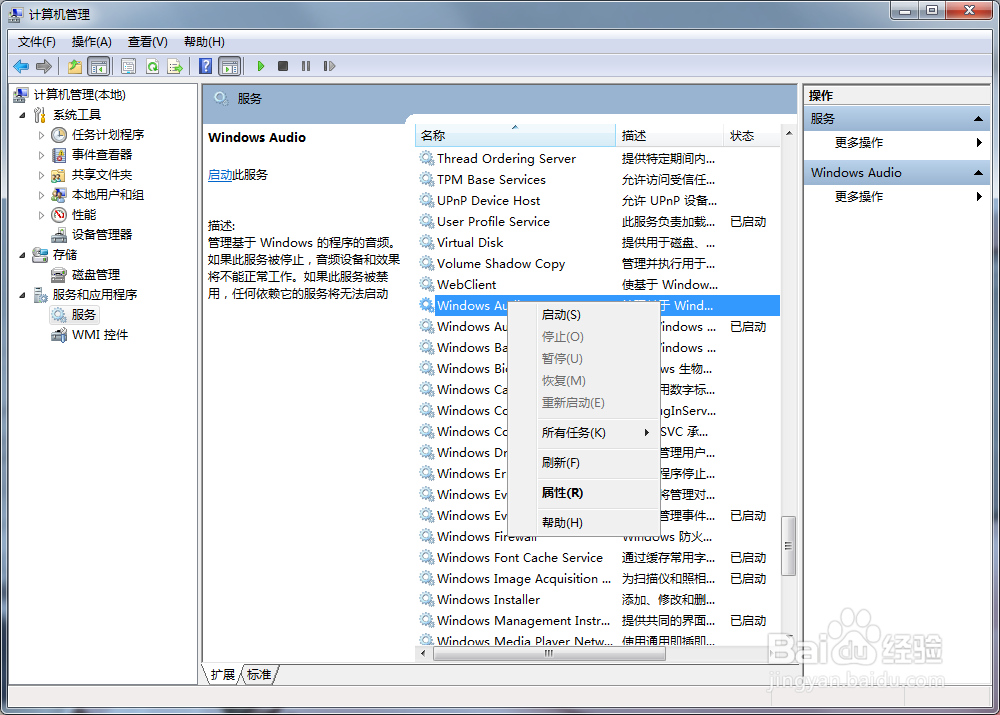Open the File (文件) menu
This screenshot has width=1000, height=715.
36,41
